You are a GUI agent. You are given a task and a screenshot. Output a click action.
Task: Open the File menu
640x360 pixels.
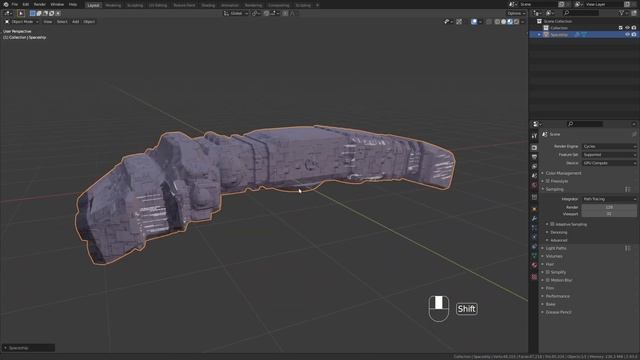(15, 4)
